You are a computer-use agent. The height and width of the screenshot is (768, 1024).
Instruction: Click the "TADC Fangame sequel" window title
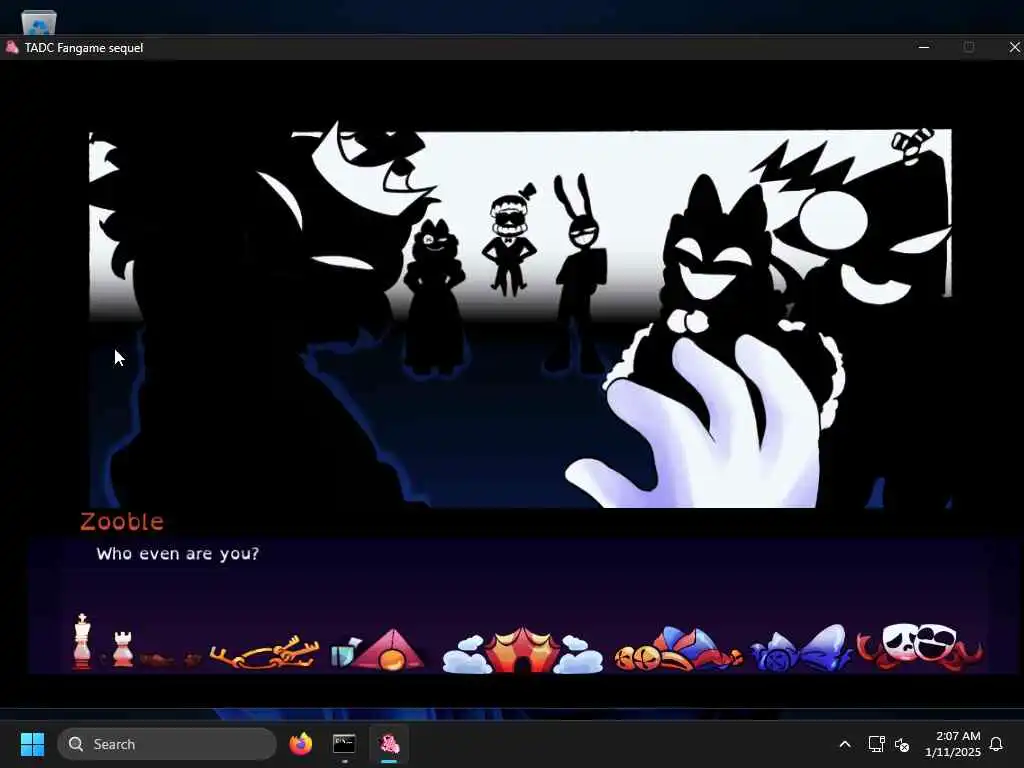click(84, 48)
